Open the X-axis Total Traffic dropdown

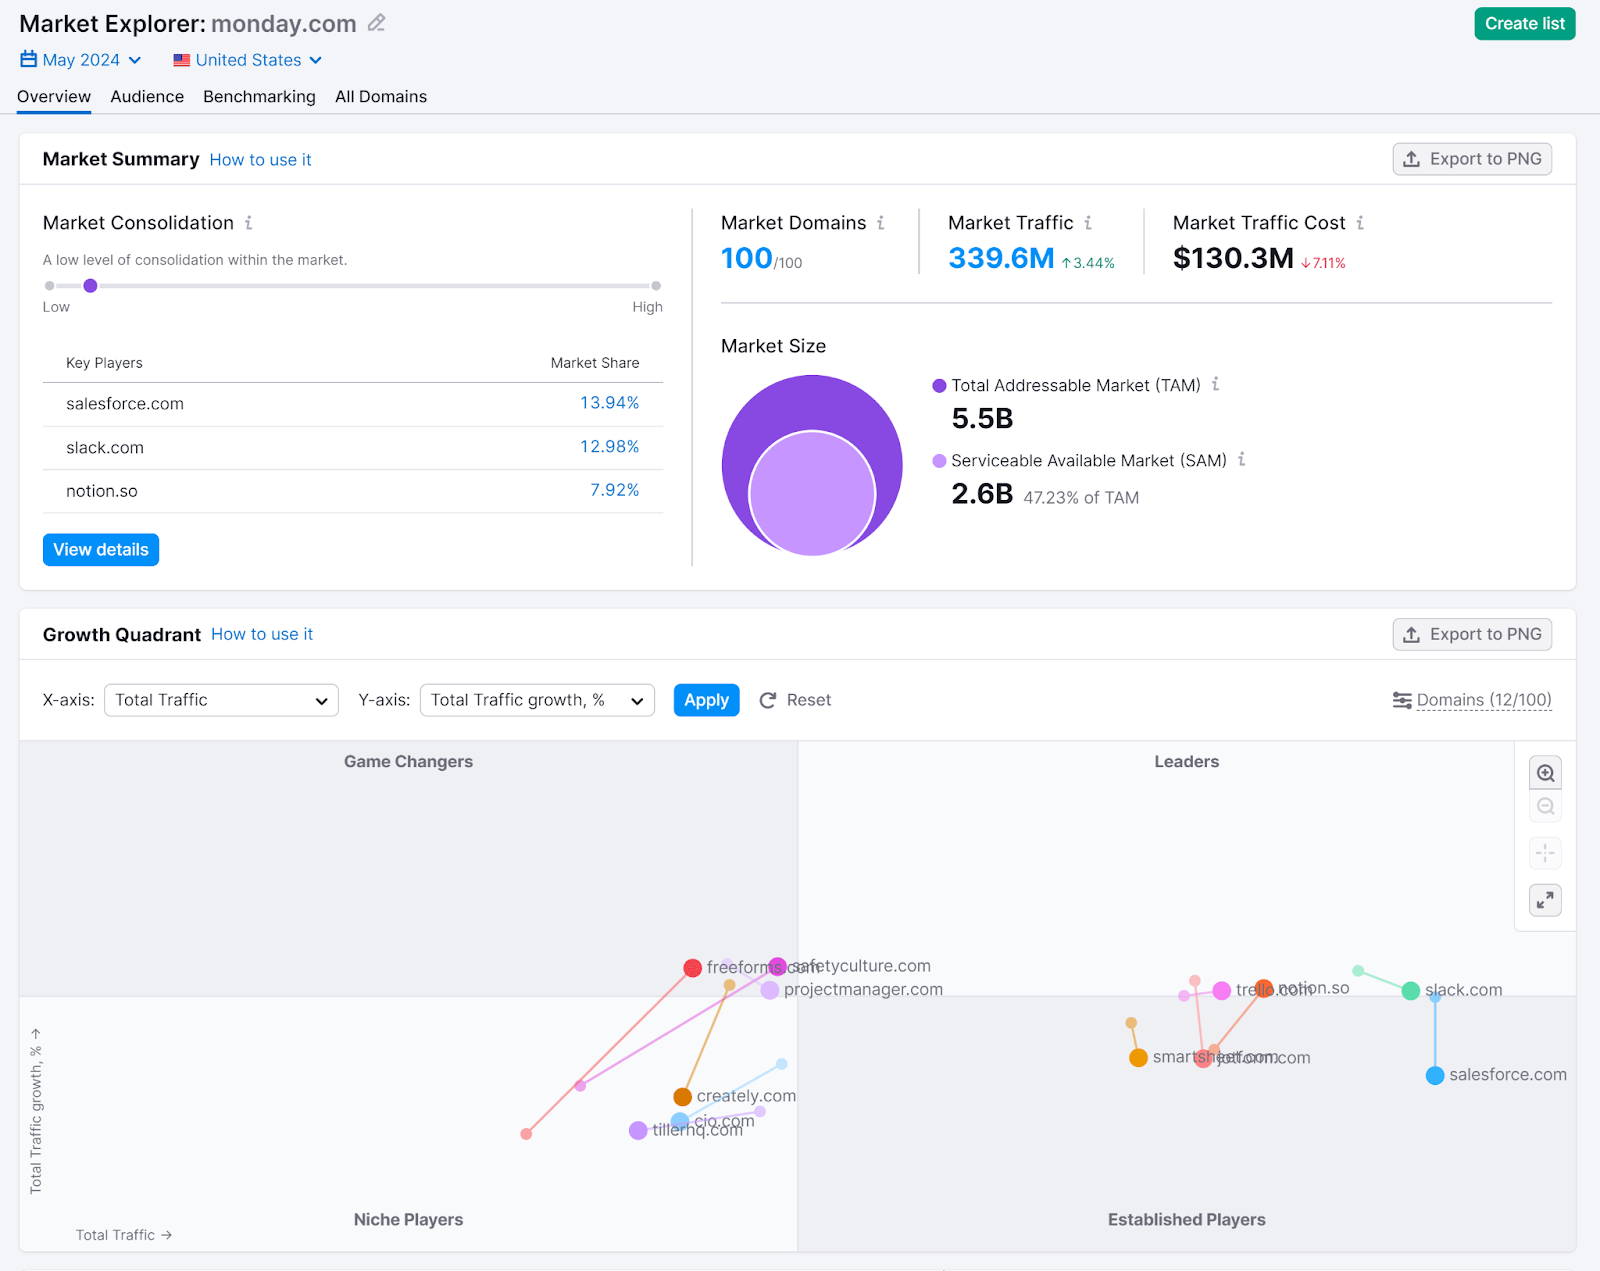[220, 700]
